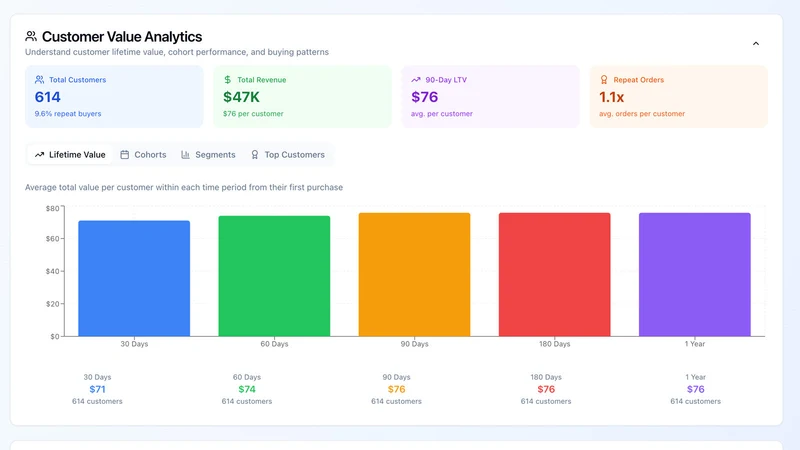This screenshot has height=450, width=800.
Task: Open the 90-Day LTV $76 card
Action: (x=490, y=96)
